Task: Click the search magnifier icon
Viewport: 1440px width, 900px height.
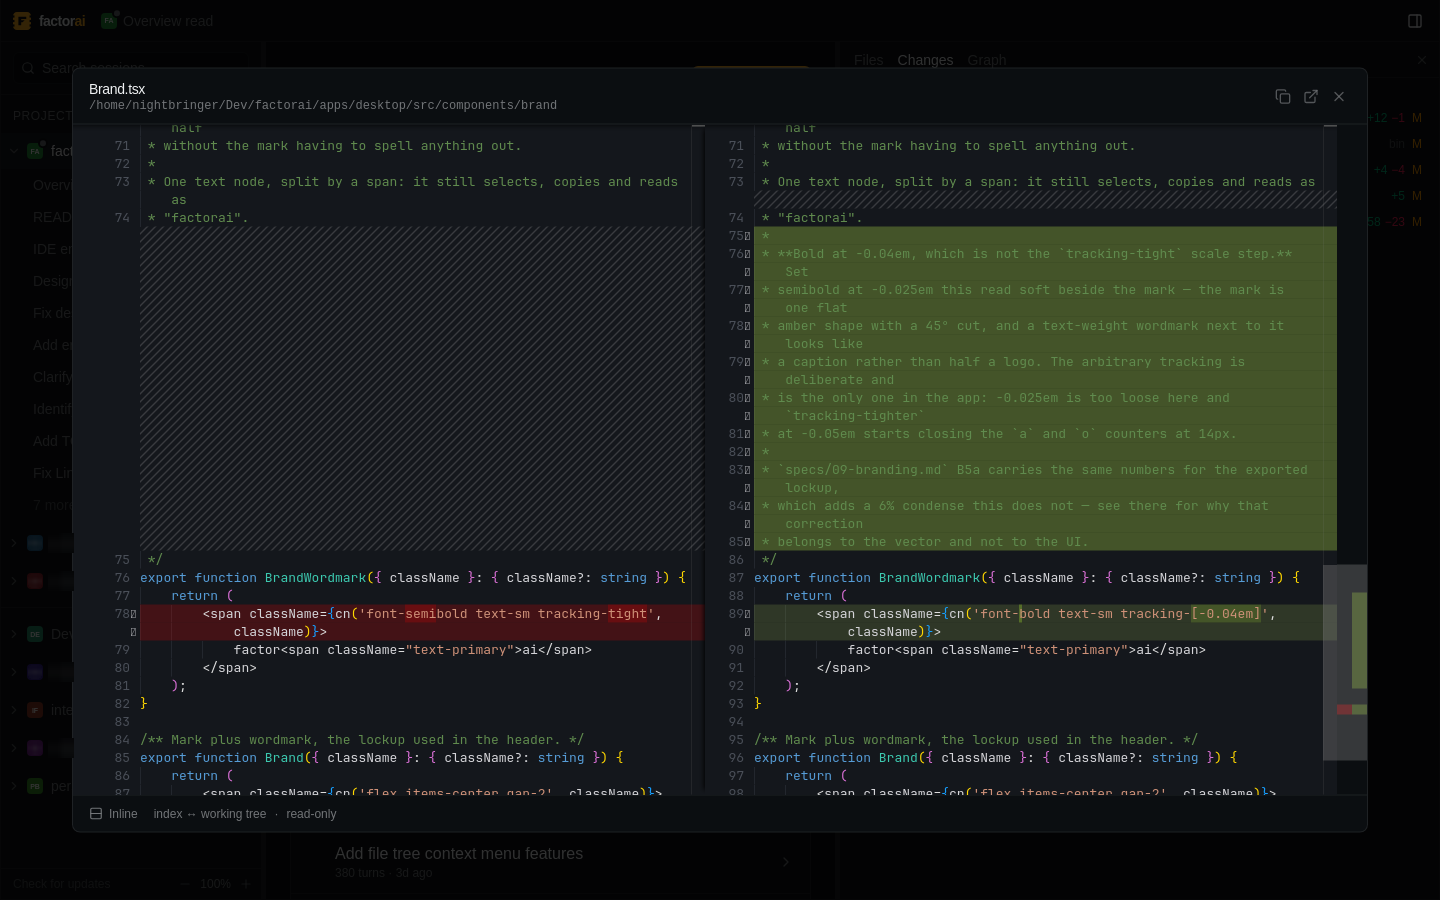Action: click(x=28, y=68)
